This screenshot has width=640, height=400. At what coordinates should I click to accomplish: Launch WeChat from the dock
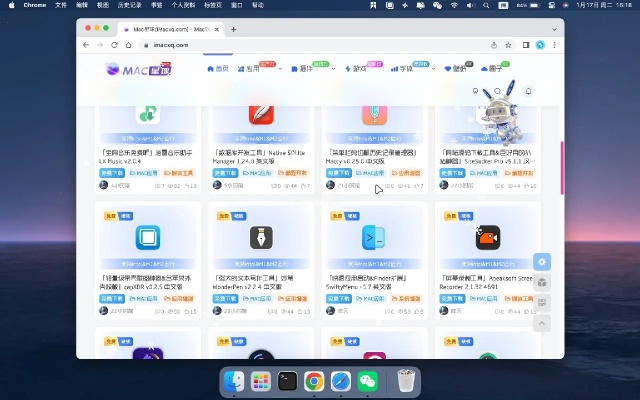tap(367, 381)
